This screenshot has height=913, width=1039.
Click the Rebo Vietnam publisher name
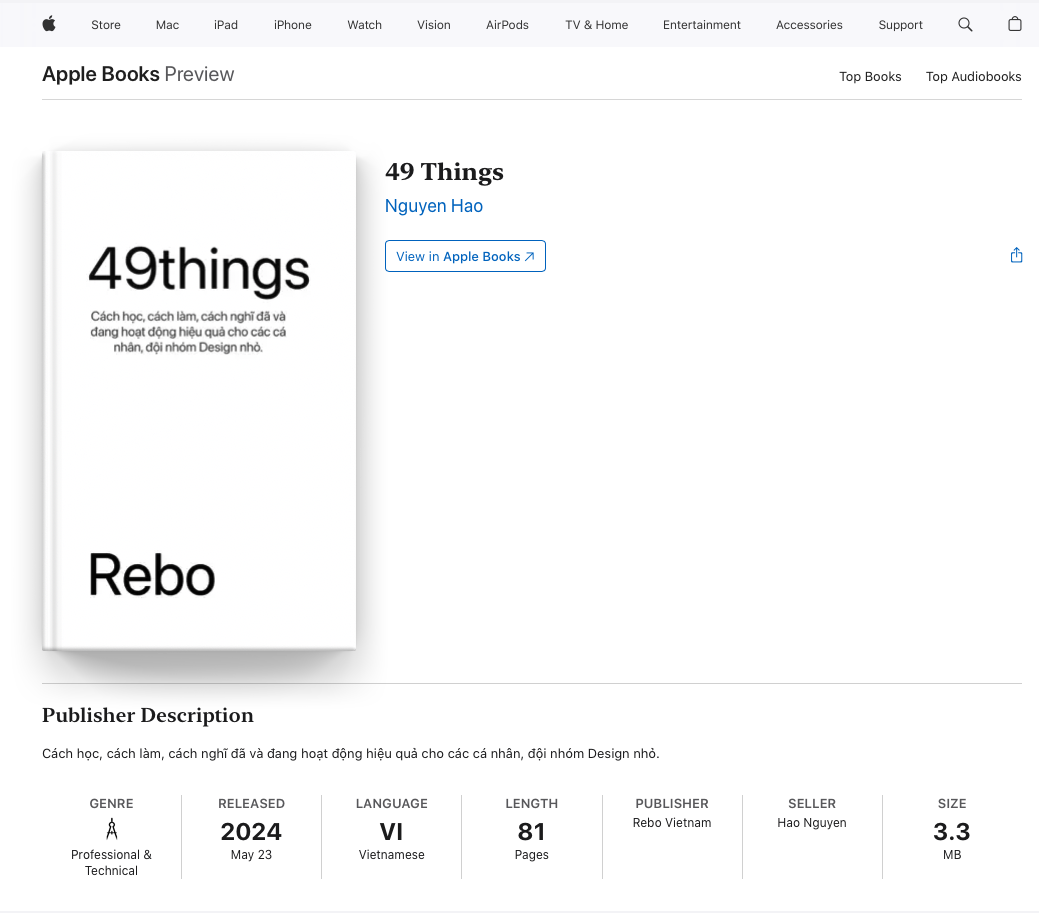(x=672, y=823)
